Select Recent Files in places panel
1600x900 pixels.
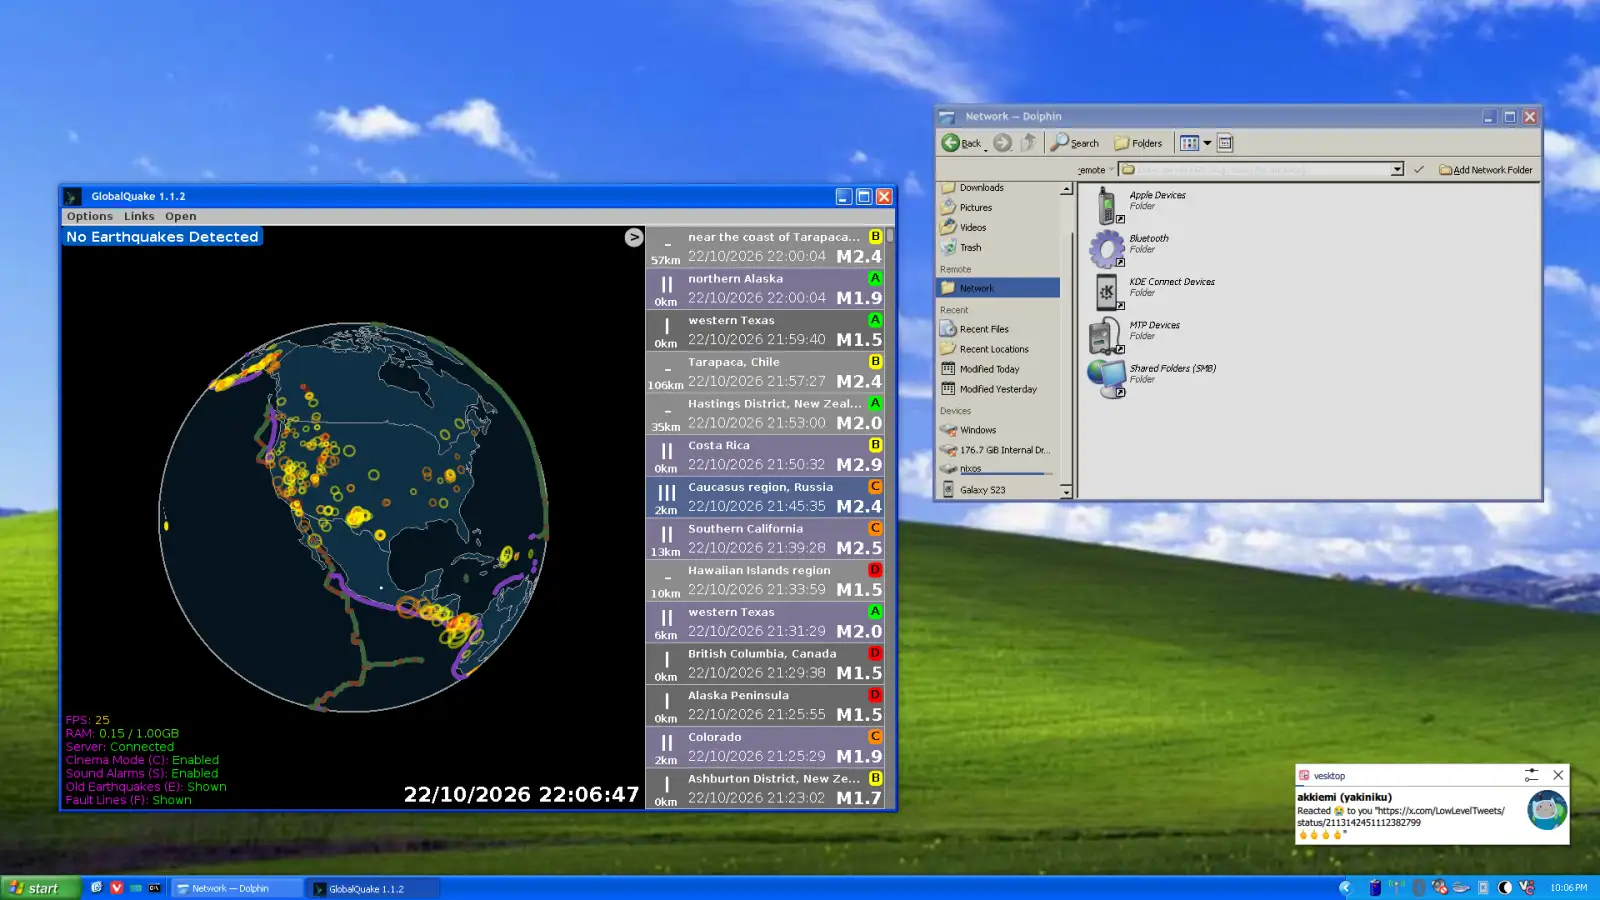998,329
